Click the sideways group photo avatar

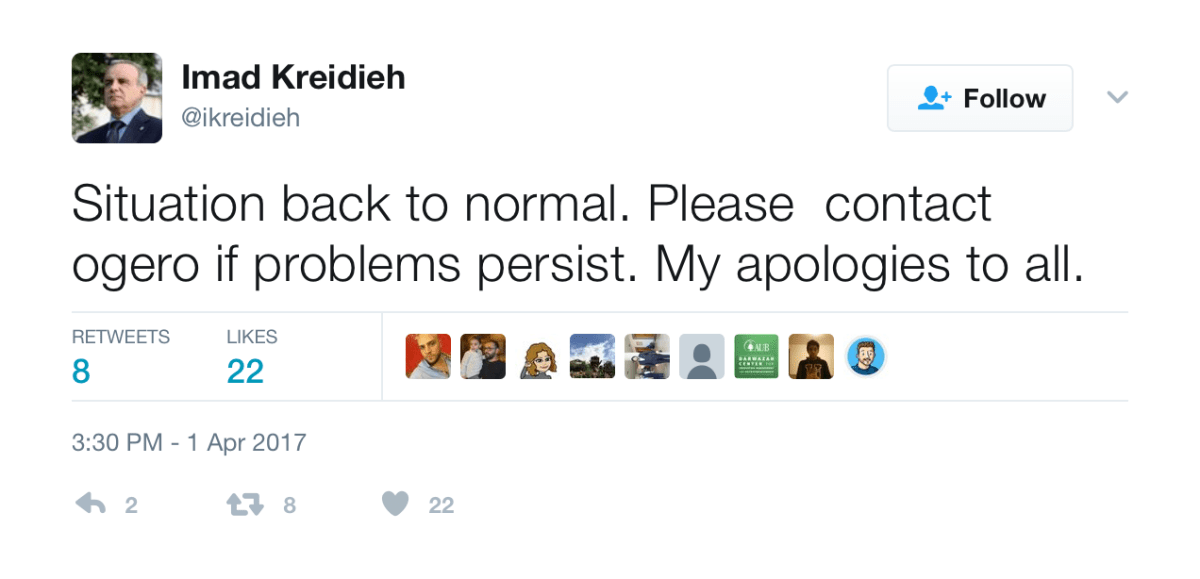tap(647, 356)
